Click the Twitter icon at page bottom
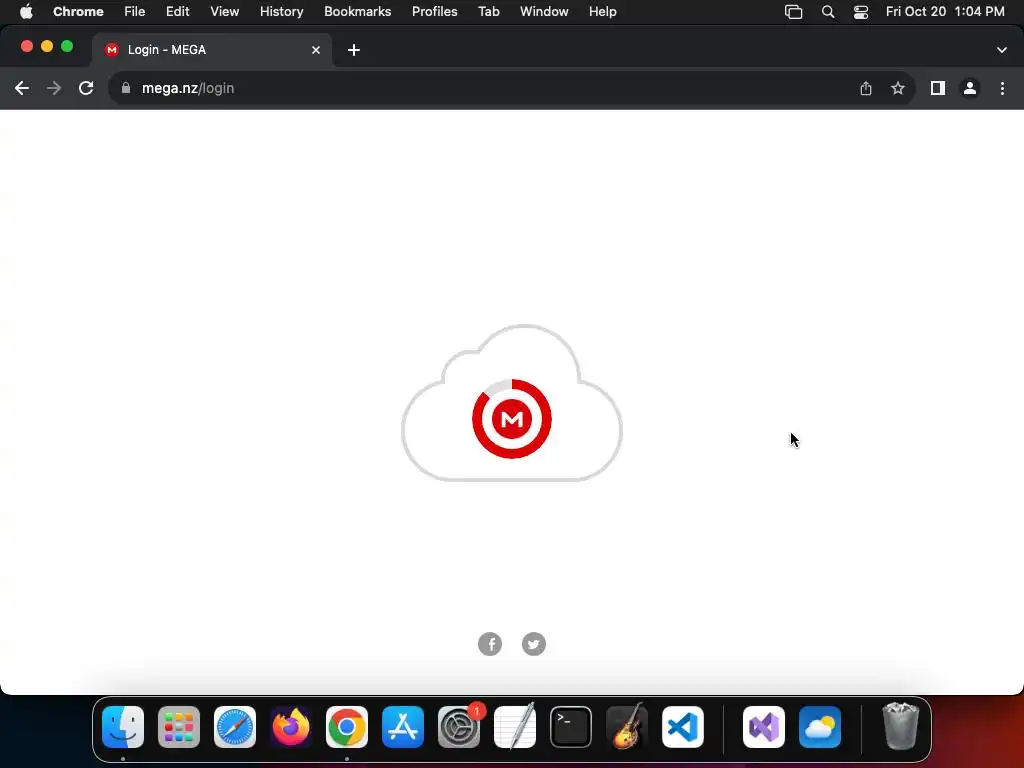1024x768 pixels. (534, 644)
